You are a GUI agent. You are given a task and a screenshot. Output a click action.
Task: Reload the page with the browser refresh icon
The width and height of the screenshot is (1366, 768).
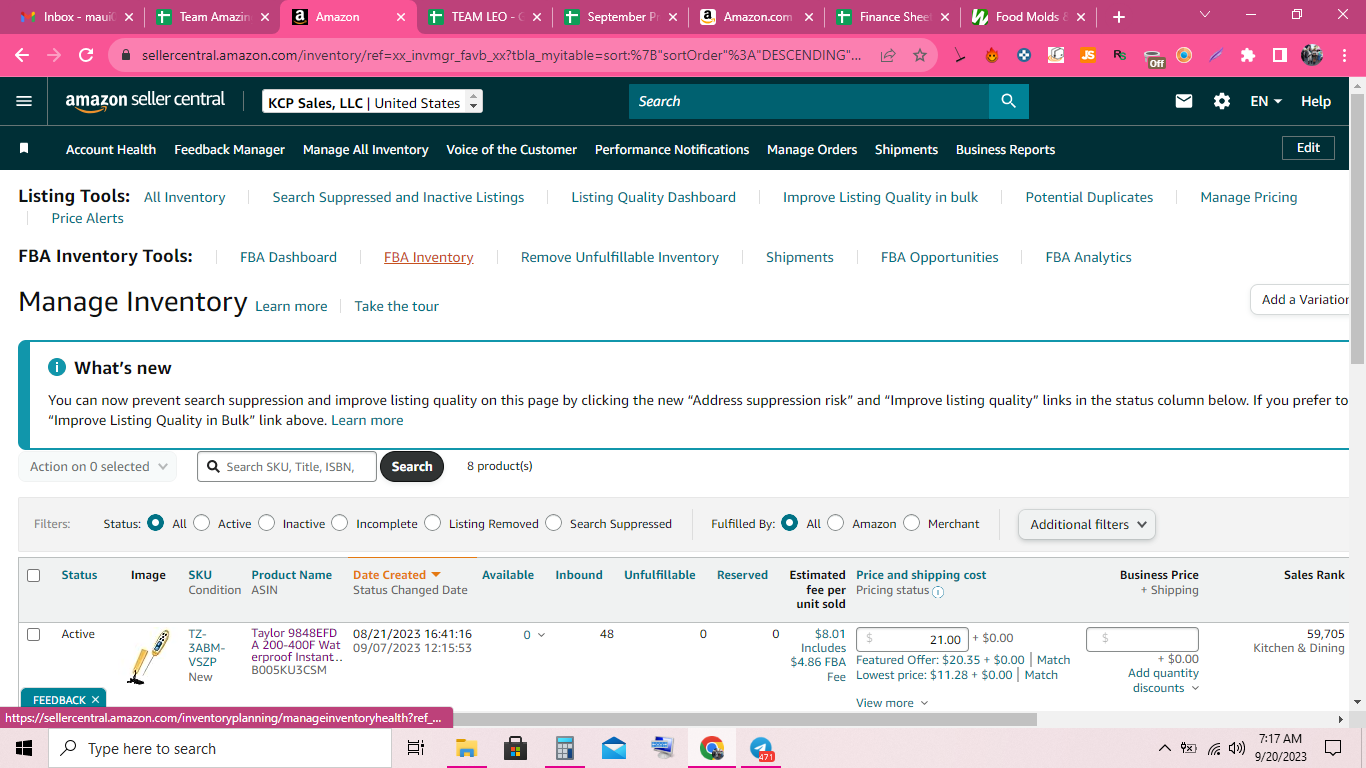point(86,55)
